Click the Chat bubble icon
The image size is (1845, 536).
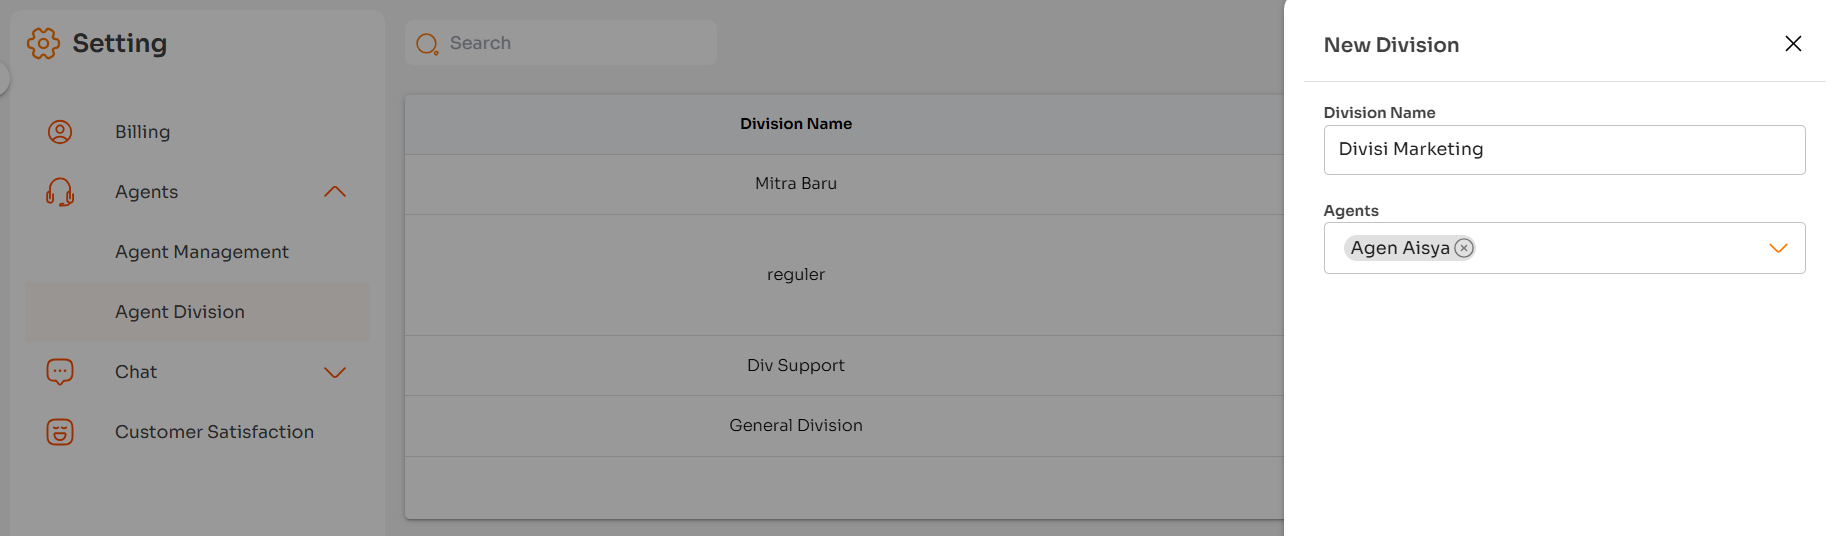pos(60,372)
